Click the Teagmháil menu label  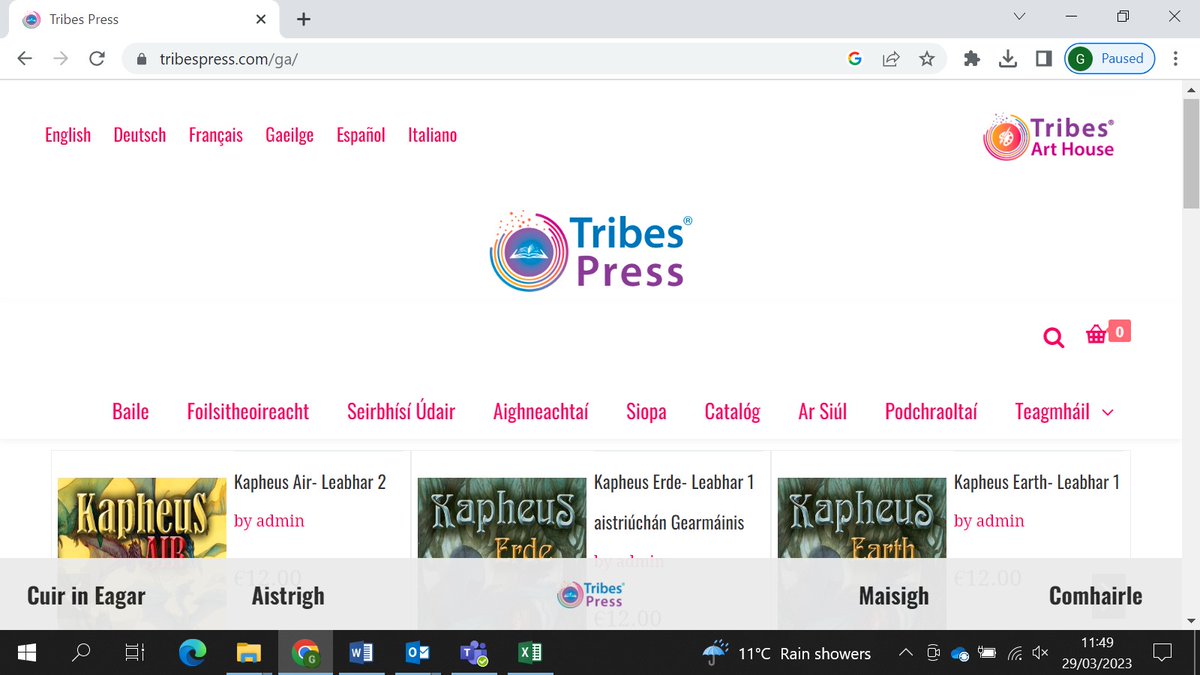[x=1052, y=411]
